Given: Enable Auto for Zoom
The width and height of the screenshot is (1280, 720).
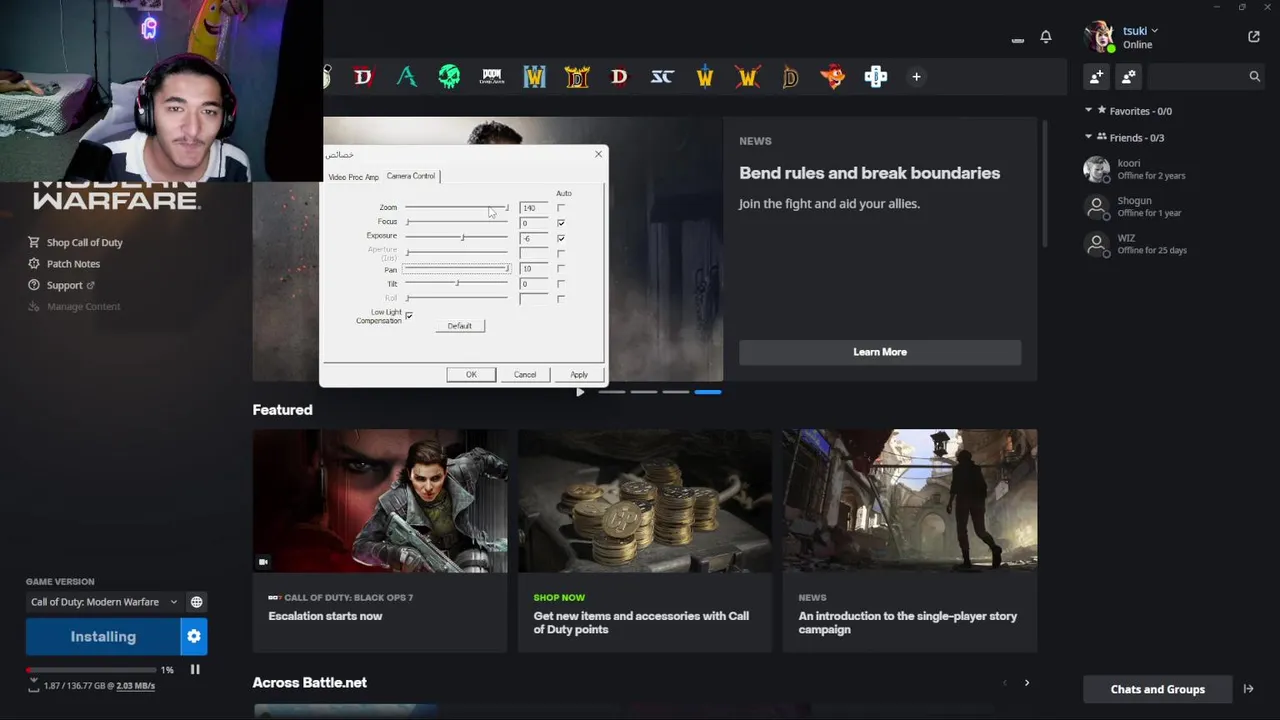Looking at the screenshot, I should (x=561, y=208).
